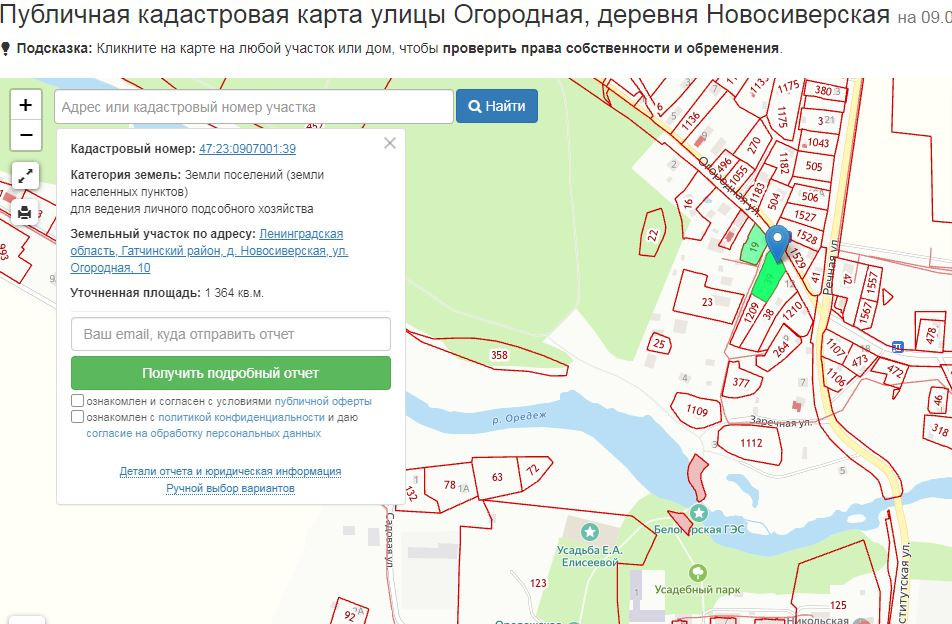Open cadastral number 47:23:0907001:39 link

pos(248,149)
